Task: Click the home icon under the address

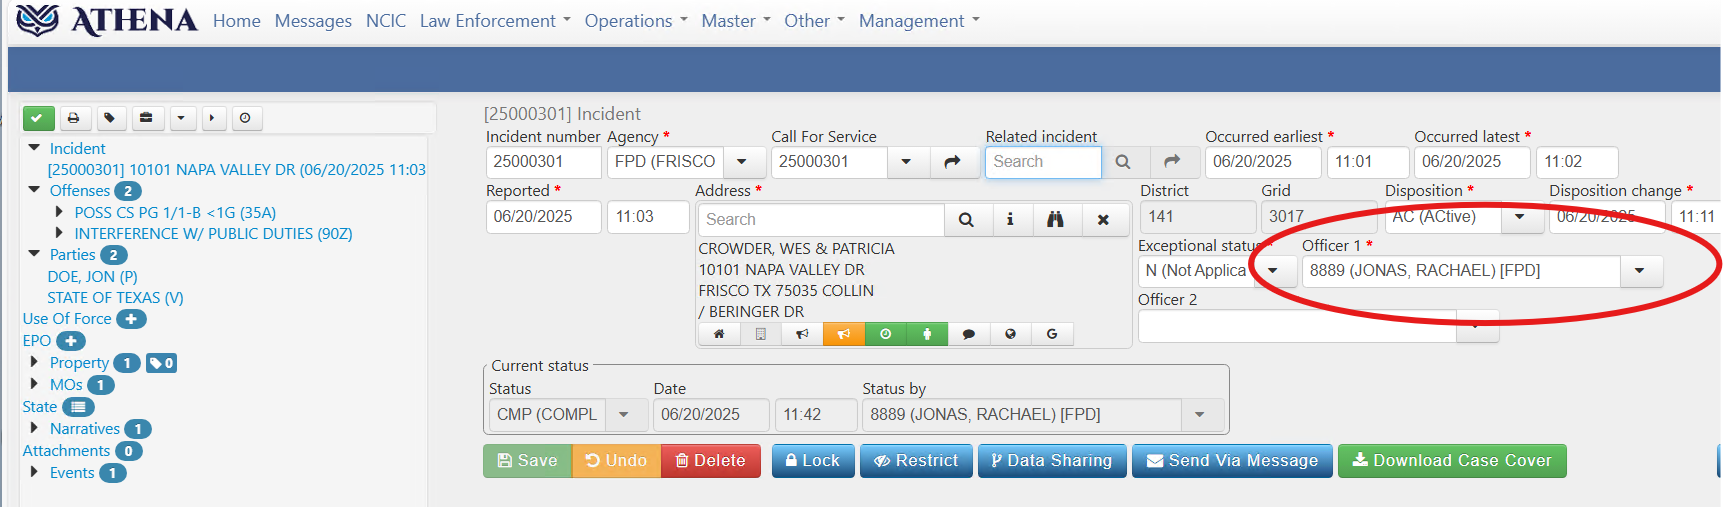Action: pos(719,334)
